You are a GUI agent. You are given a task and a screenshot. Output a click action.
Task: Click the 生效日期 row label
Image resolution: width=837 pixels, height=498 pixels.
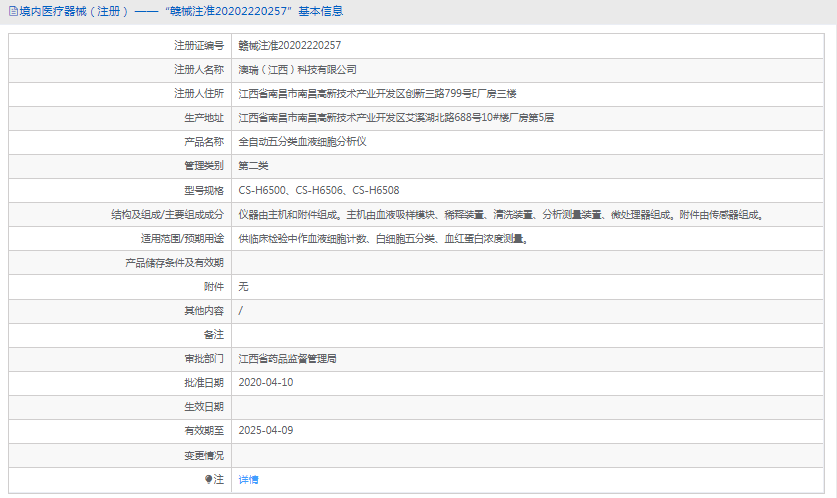(204, 407)
